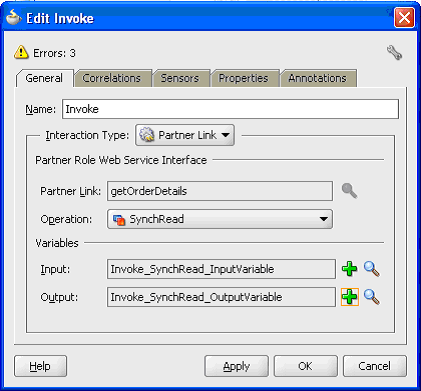This screenshot has height=391, width=421.
Task: Confirm with the OK button
Action: pyautogui.click(x=306, y=366)
